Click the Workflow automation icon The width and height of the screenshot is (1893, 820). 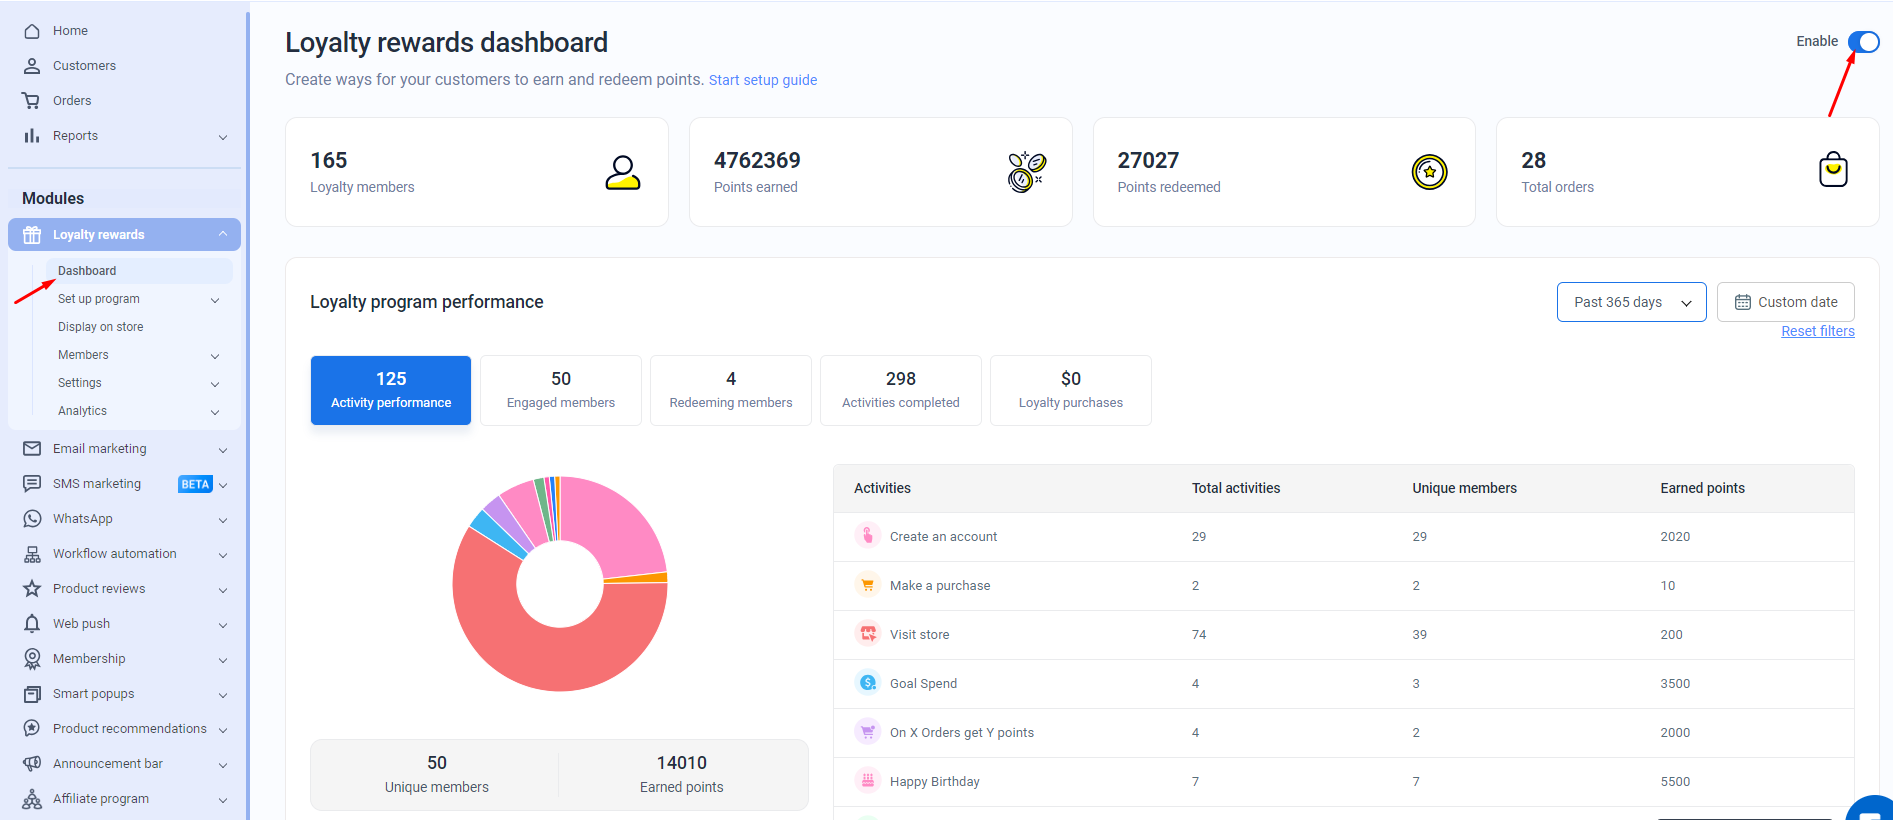click(x=32, y=554)
